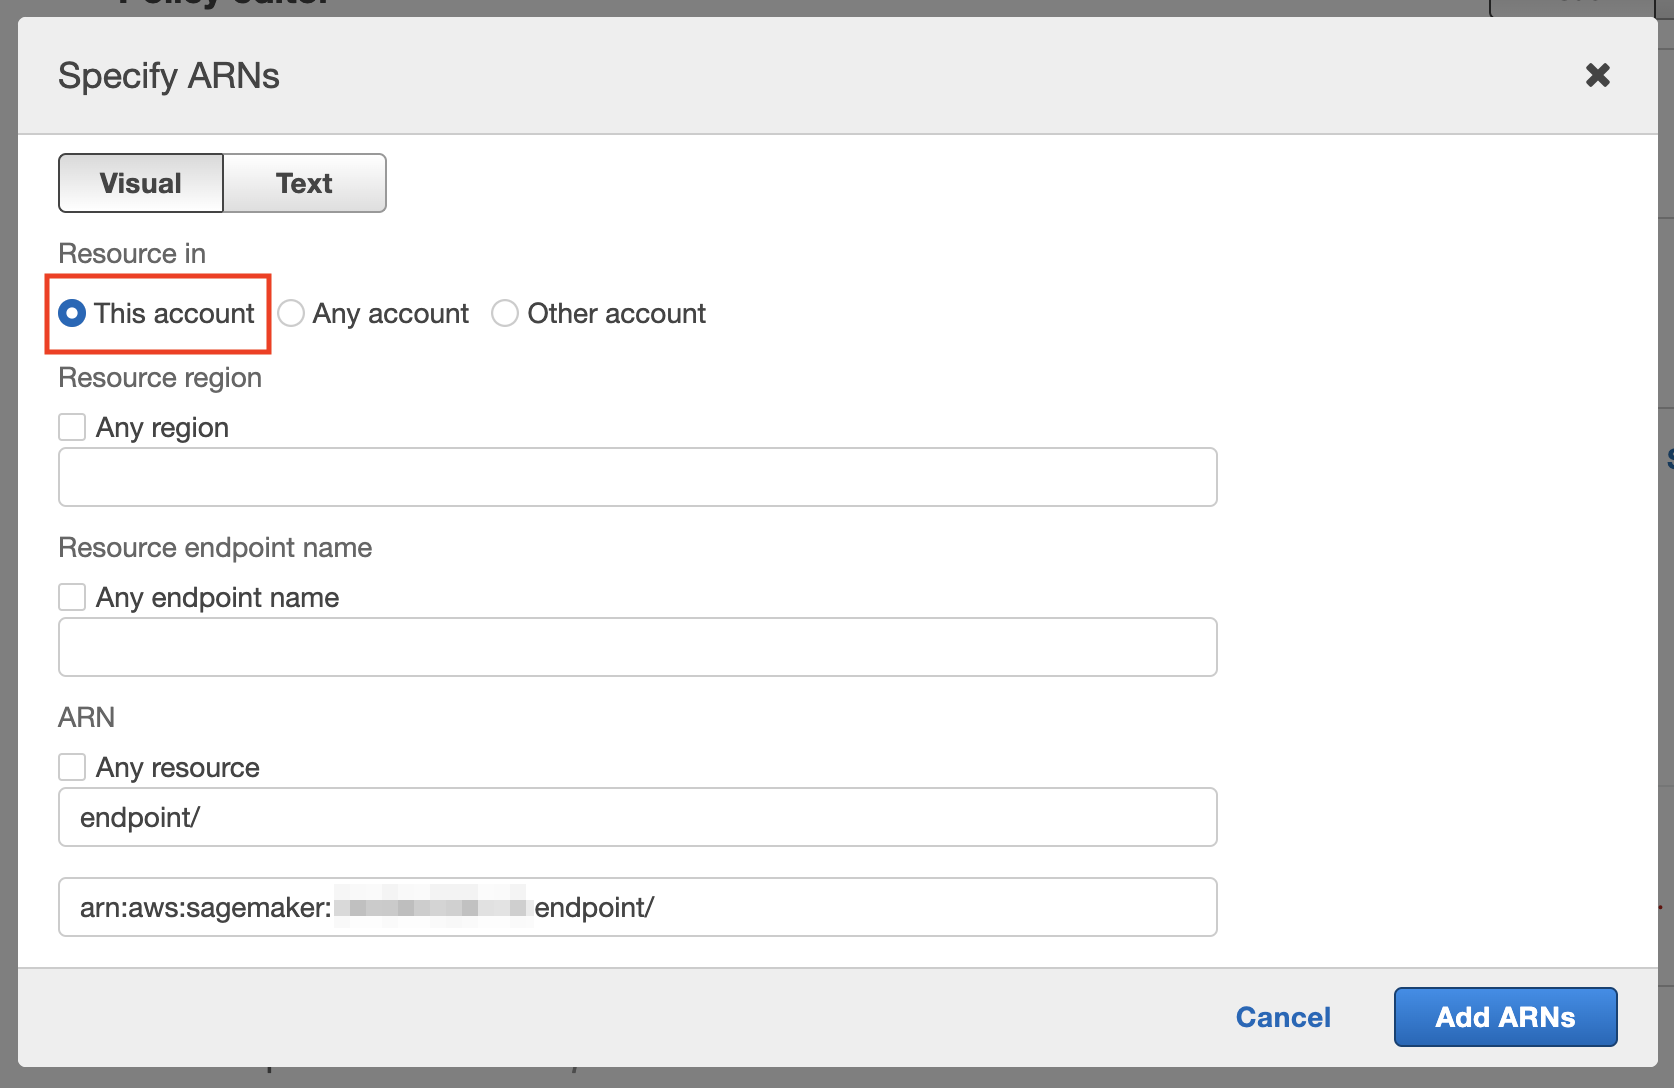
Task: Switch to the Text tab
Action: [x=304, y=183]
